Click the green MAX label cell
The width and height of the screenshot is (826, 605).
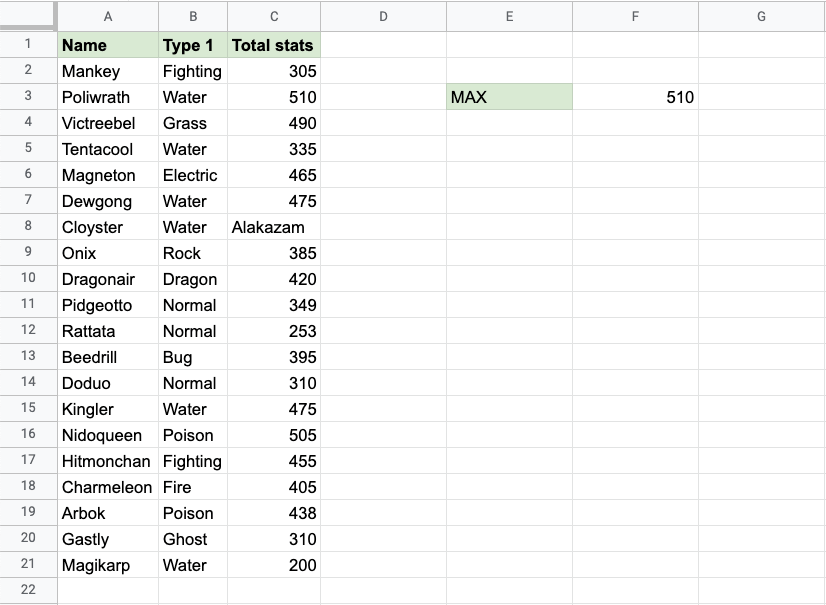(510, 97)
